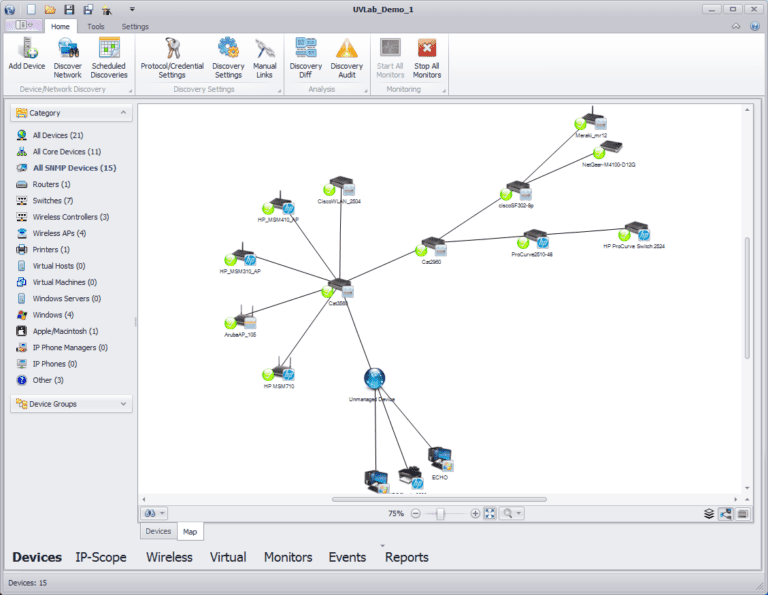Open the Wireless section

(169, 557)
